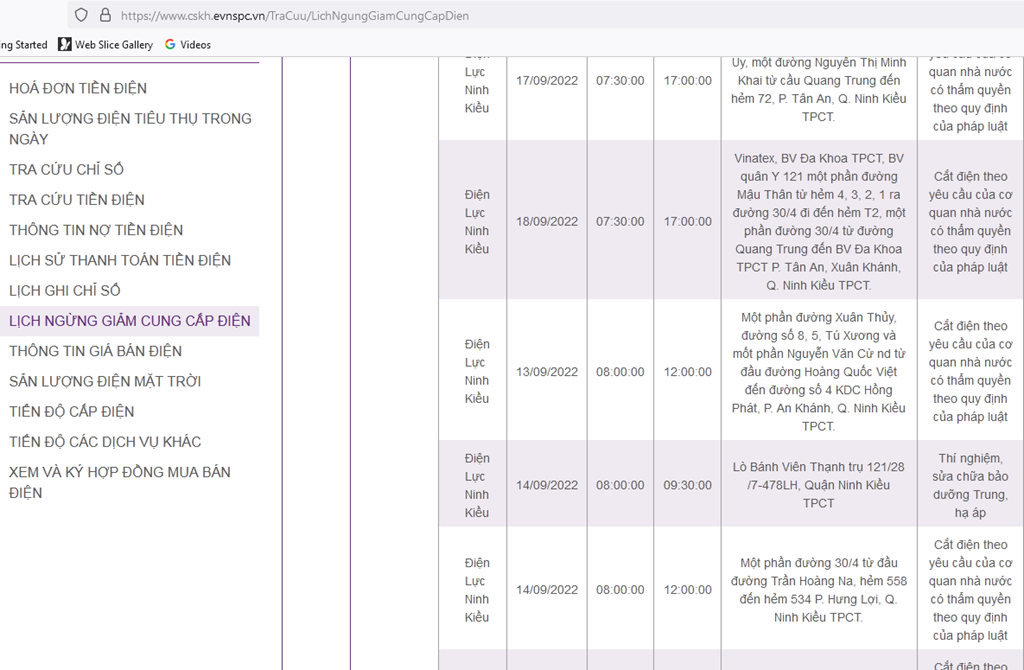Click the cskh.evnspc.vn URL address field
This screenshot has width=1024, height=670.
click(x=295, y=16)
